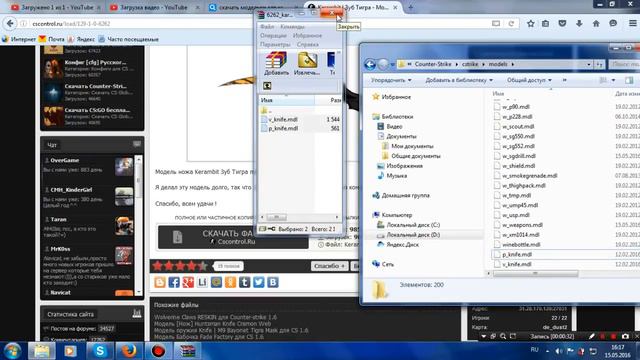Select w_scout.mdl file in Explorer
The image size is (640, 360).
pos(514,127)
